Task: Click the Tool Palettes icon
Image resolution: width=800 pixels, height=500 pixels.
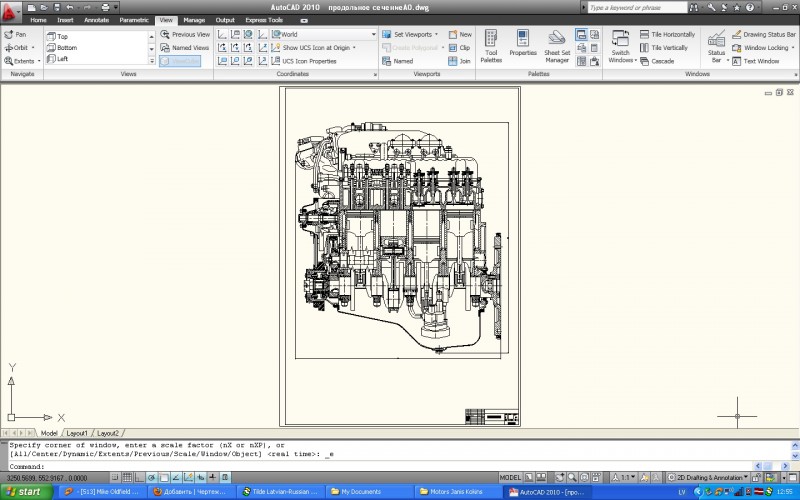Action: pyautogui.click(x=491, y=46)
